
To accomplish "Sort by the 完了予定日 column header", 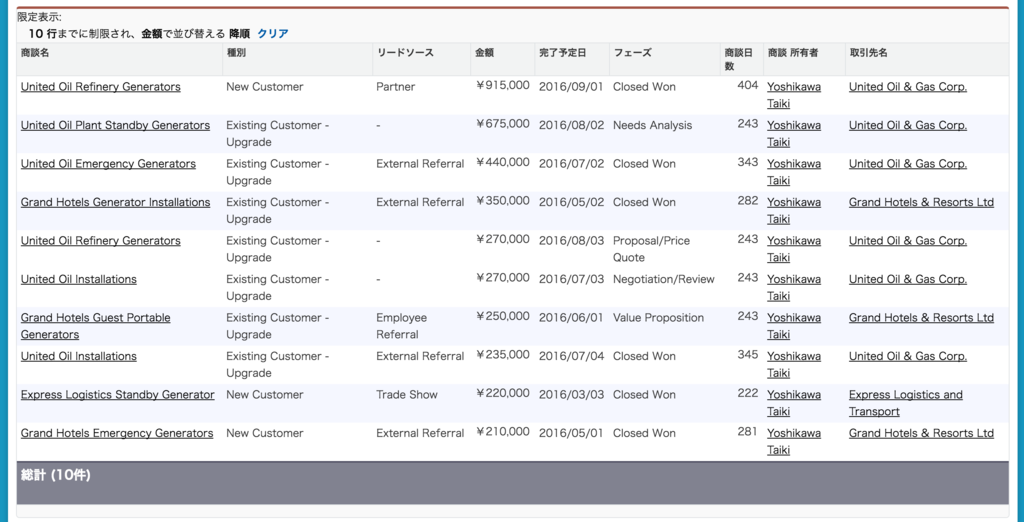I will click(562, 54).
